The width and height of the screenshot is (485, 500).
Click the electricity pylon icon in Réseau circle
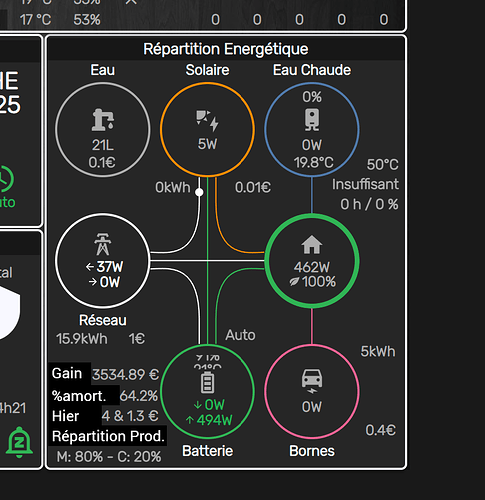(x=103, y=244)
